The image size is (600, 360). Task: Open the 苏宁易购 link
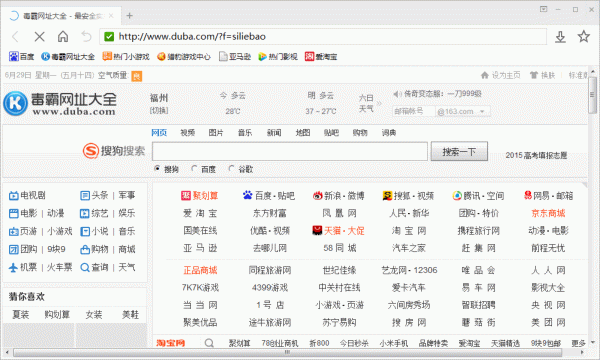pyautogui.click(x=339, y=323)
